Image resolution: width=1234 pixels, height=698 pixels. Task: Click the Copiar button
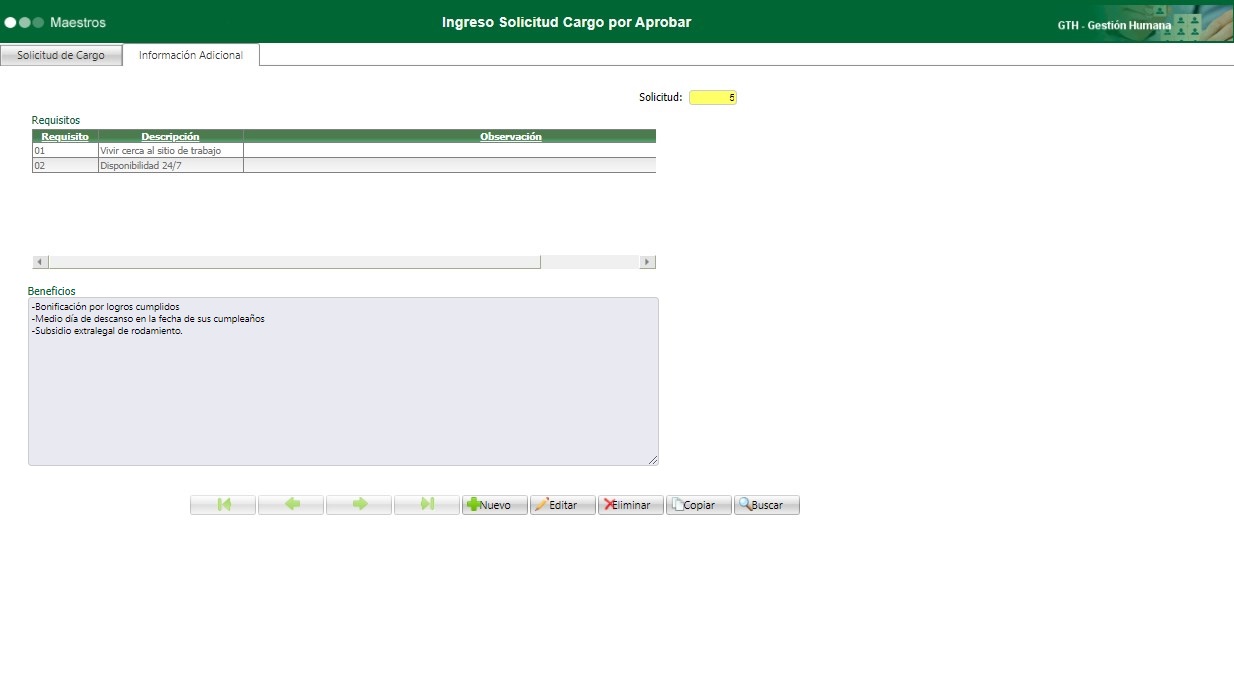pyautogui.click(x=699, y=505)
